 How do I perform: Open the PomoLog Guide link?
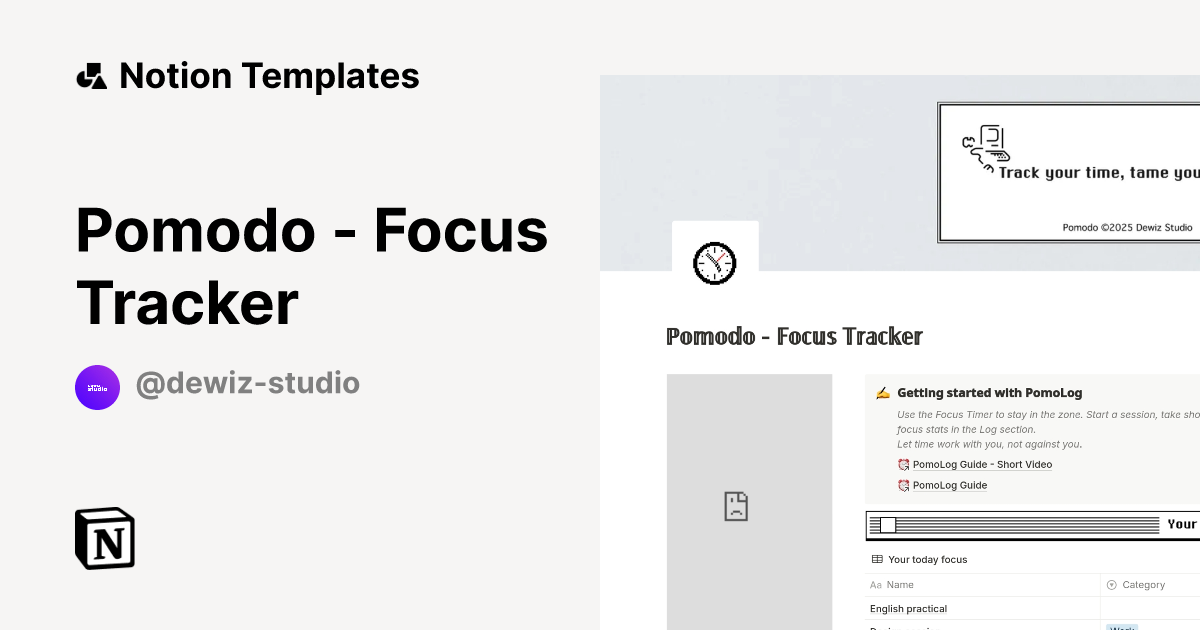949,485
